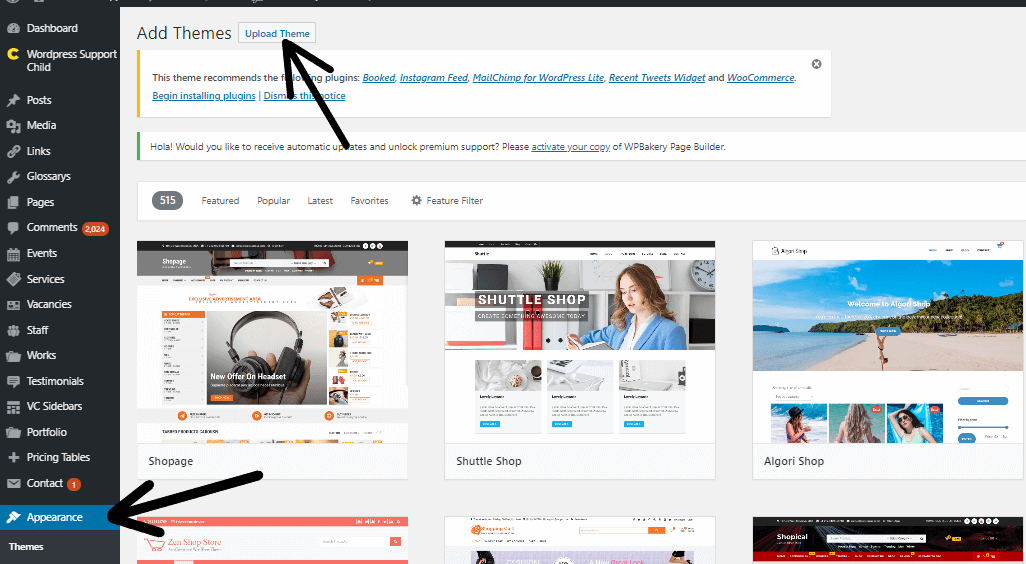Screen dimensions: 1026x564
Task: Click the 515 theme count badge
Action: pos(168,200)
